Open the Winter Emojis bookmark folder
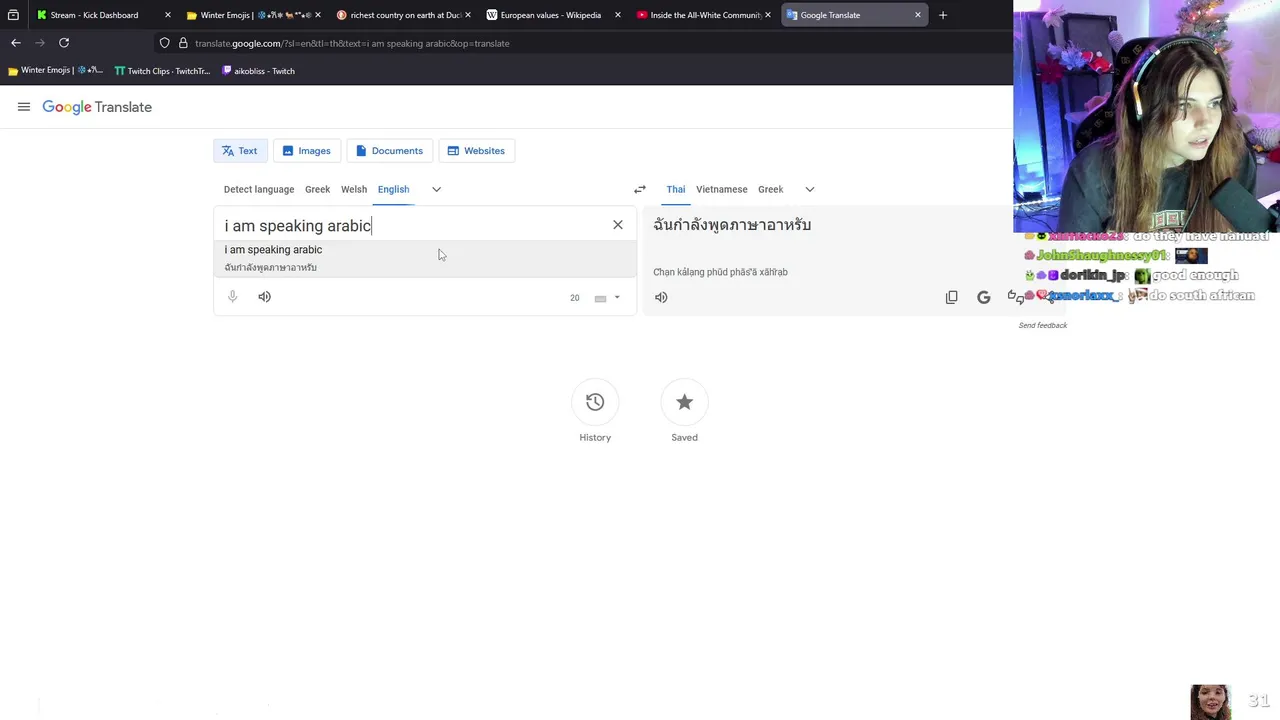 55,71
